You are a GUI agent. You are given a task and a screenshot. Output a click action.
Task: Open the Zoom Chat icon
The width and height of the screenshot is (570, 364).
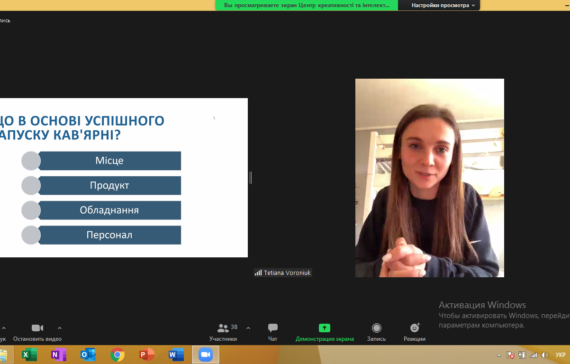(x=273, y=328)
